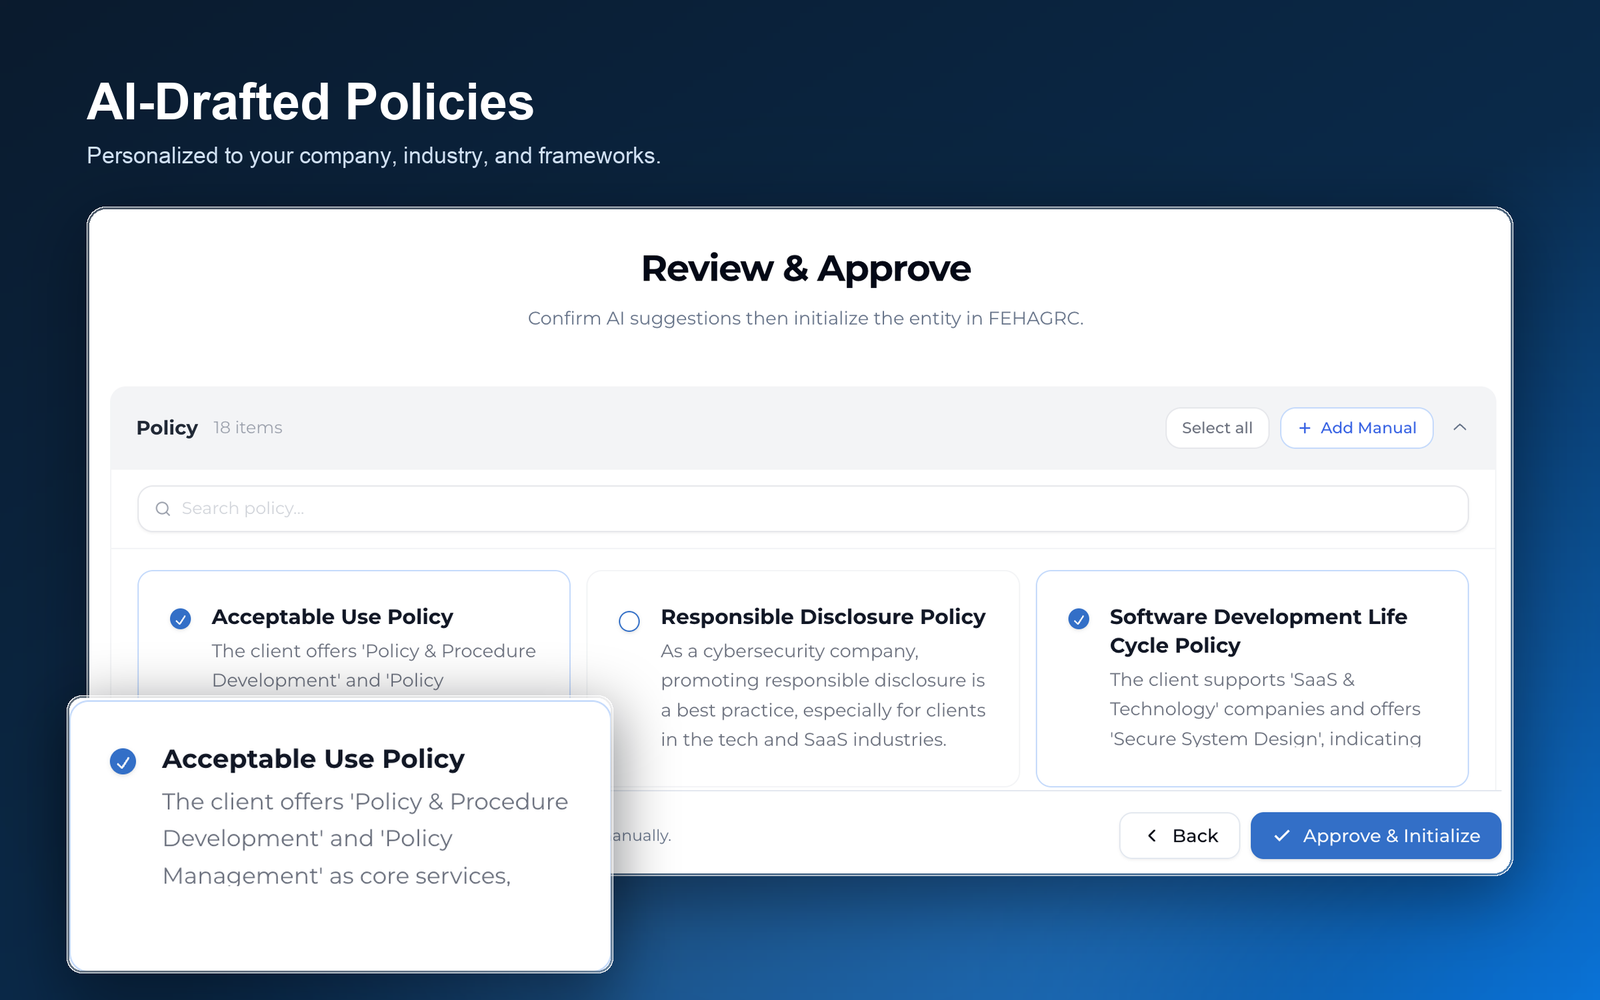The width and height of the screenshot is (1600, 1000).
Task: Uncheck Acceptable Use Policy in the policy grid
Action: 180,619
